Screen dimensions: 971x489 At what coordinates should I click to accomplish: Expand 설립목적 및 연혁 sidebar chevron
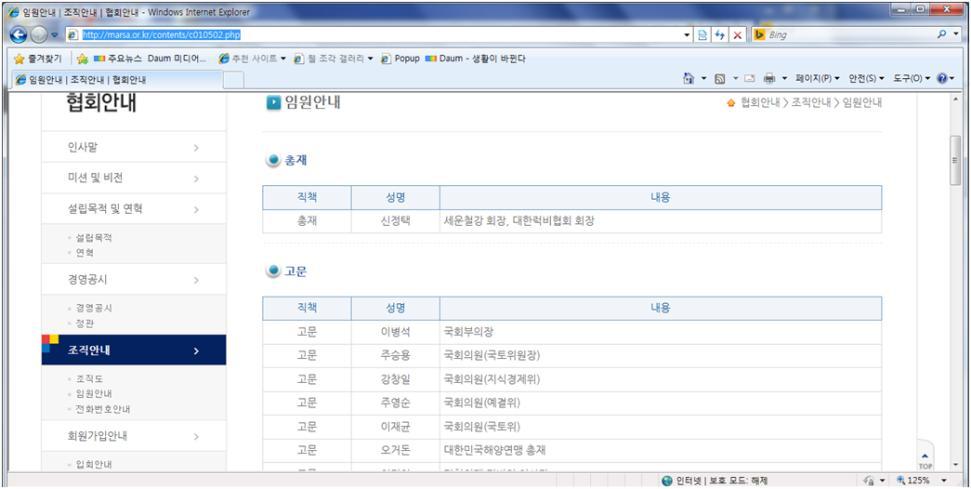pyautogui.click(x=196, y=210)
